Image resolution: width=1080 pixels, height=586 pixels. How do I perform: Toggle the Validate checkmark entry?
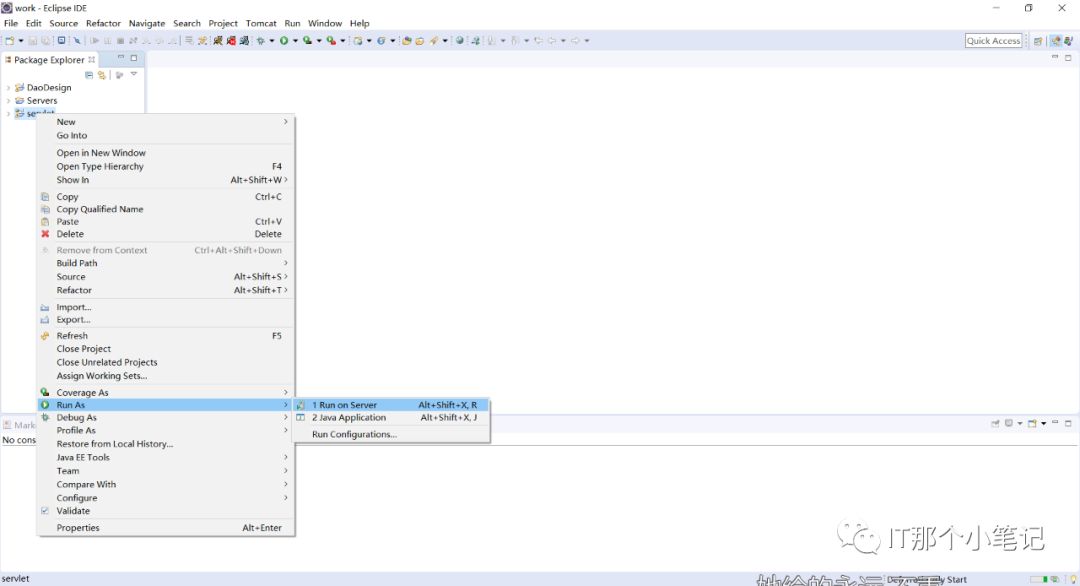click(x=165, y=511)
